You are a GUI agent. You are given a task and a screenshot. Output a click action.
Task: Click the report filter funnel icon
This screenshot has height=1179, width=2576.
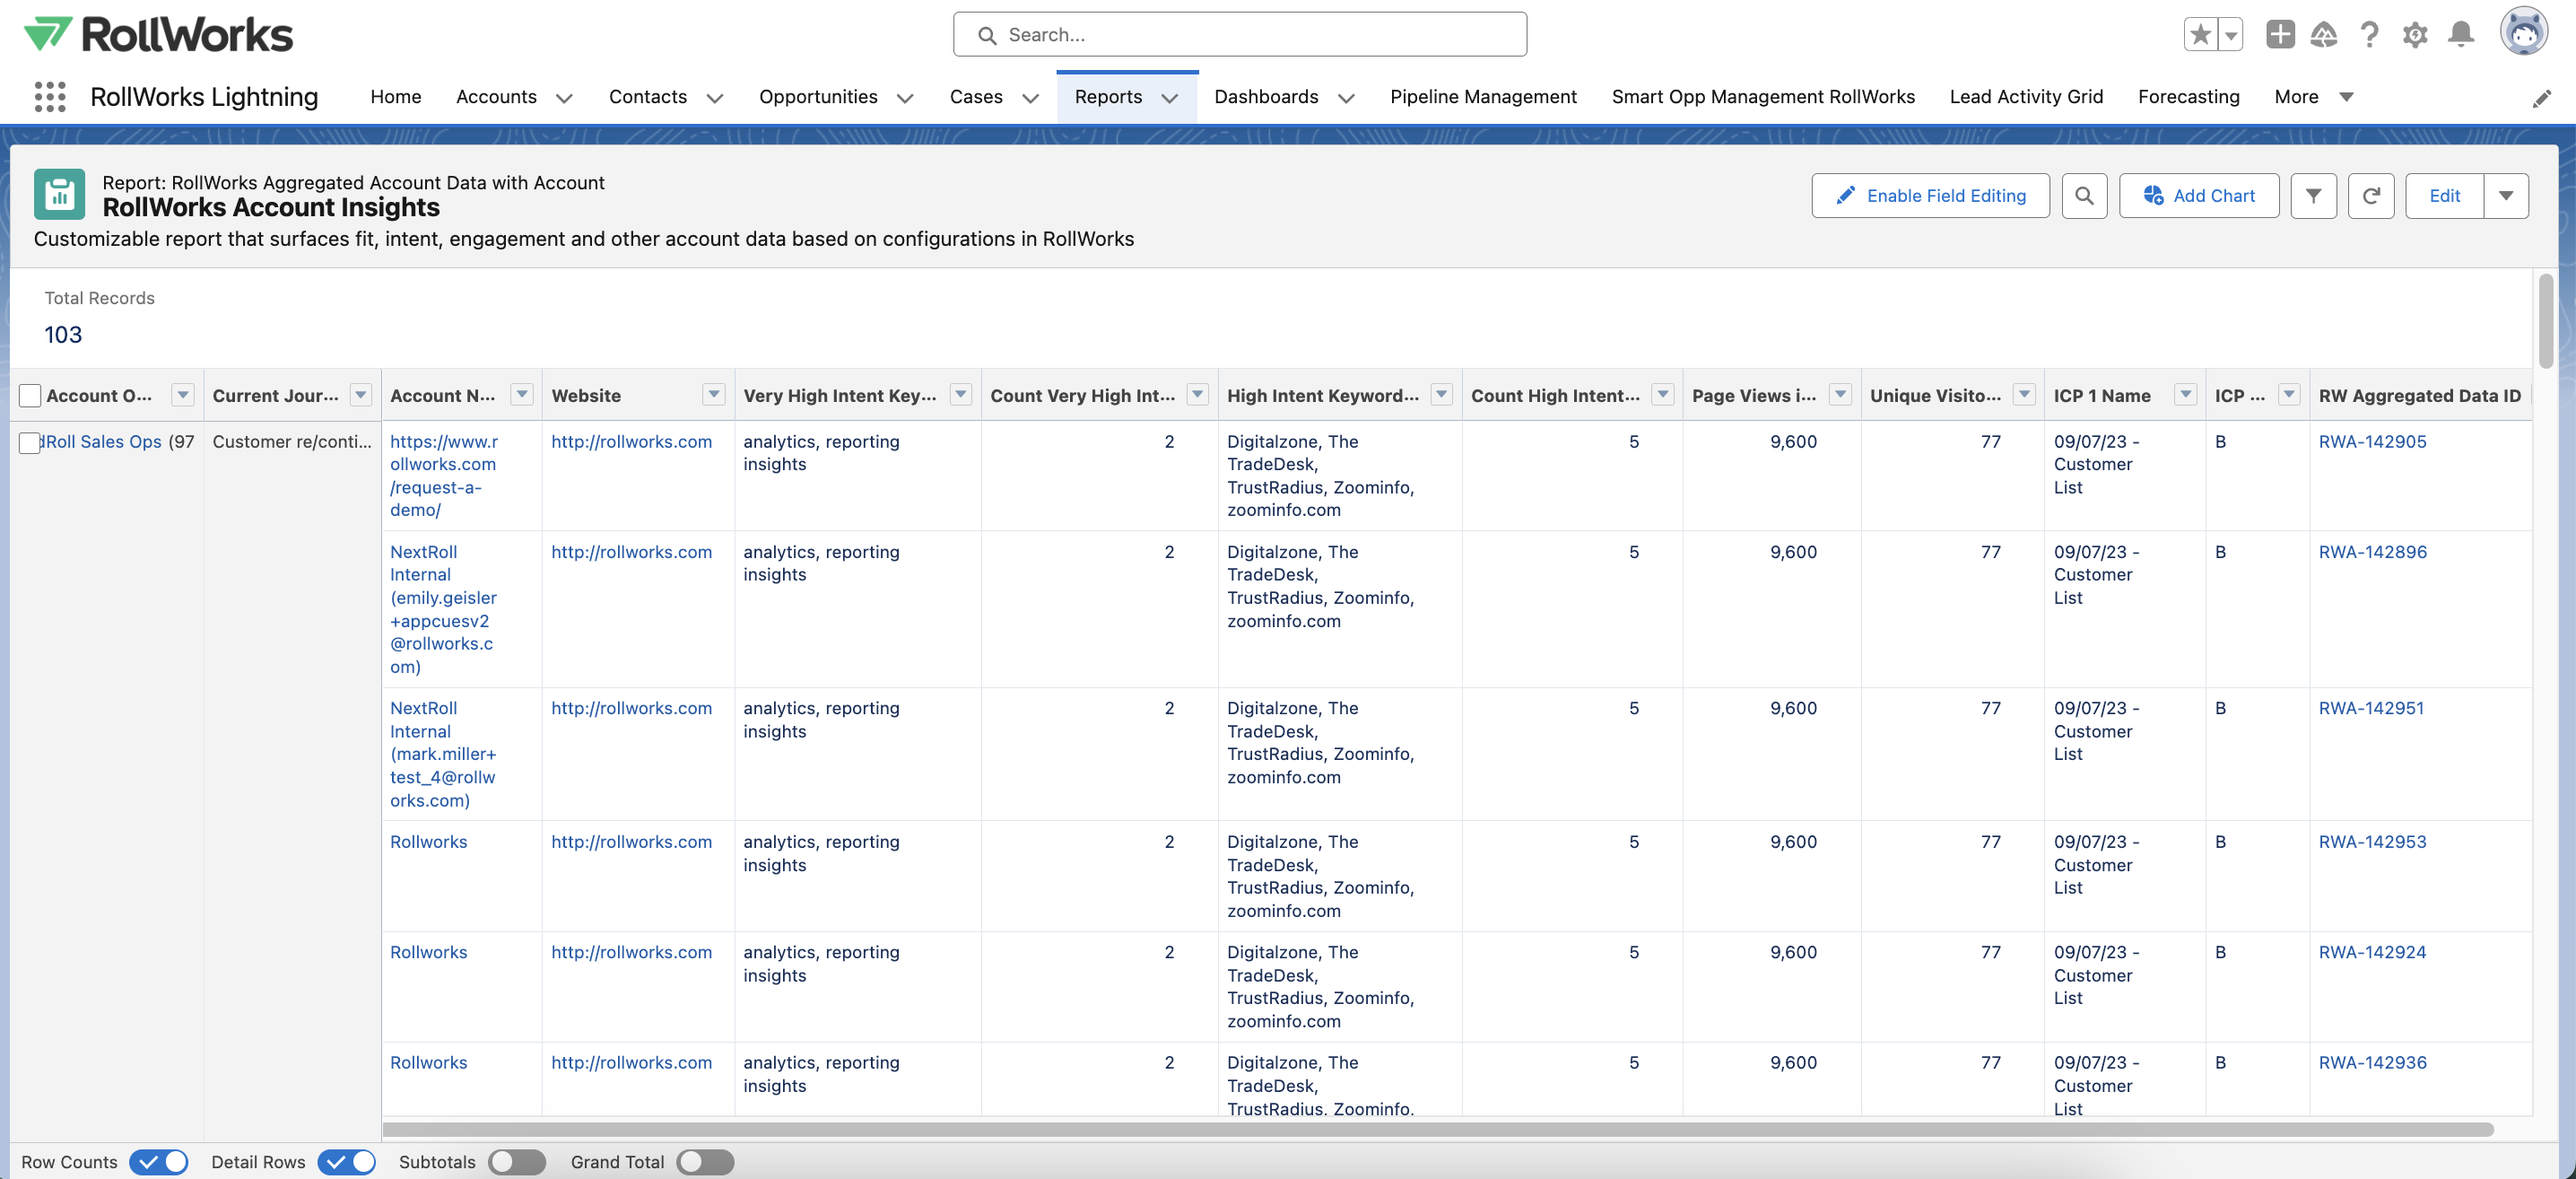click(x=2313, y=195)
